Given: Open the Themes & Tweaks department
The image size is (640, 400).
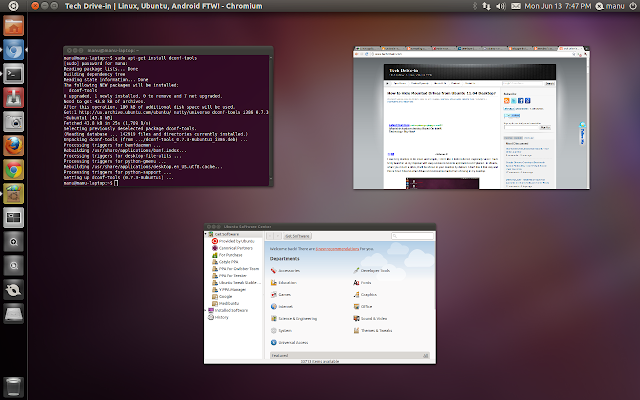Looking at the screenshot, I should [373, 331].
